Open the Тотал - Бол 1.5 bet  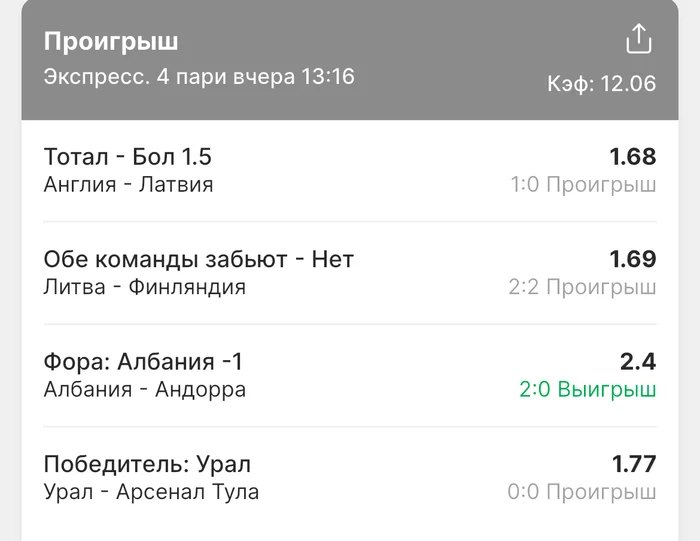[128, 157]
